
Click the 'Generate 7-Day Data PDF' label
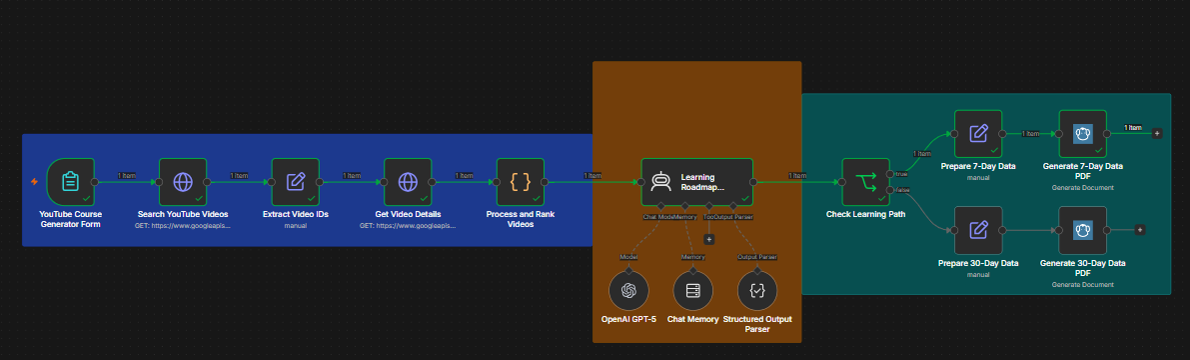(1082, 170)
